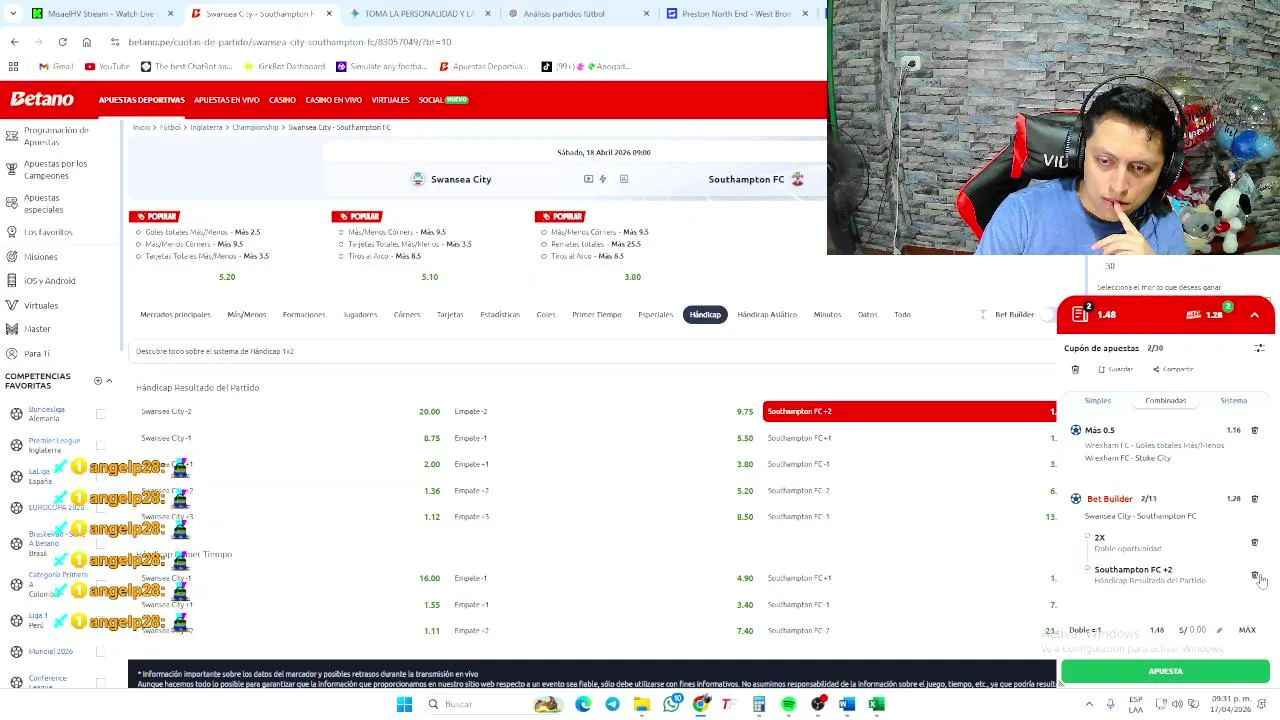The image size is (1280, 720).
Task: Follow Championship breadcrumb link
Action: pos(255,127)
